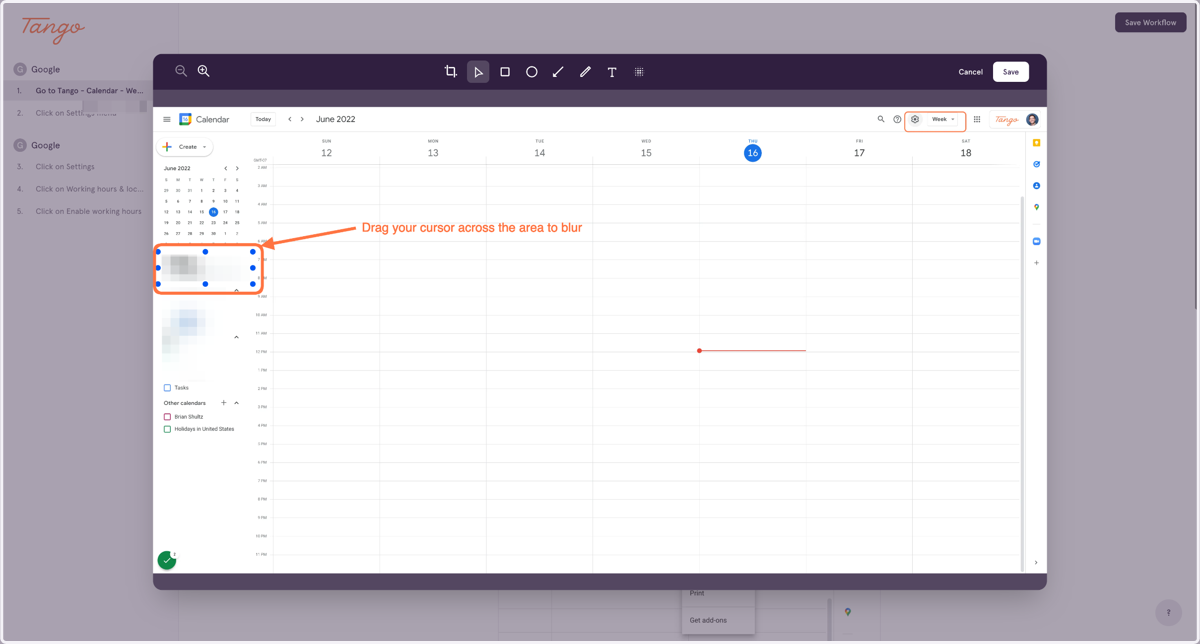Click the green checkmark badge at bottom left
Image resolution: width=1200 pixels, height=644 pixels.
[167, 561]
